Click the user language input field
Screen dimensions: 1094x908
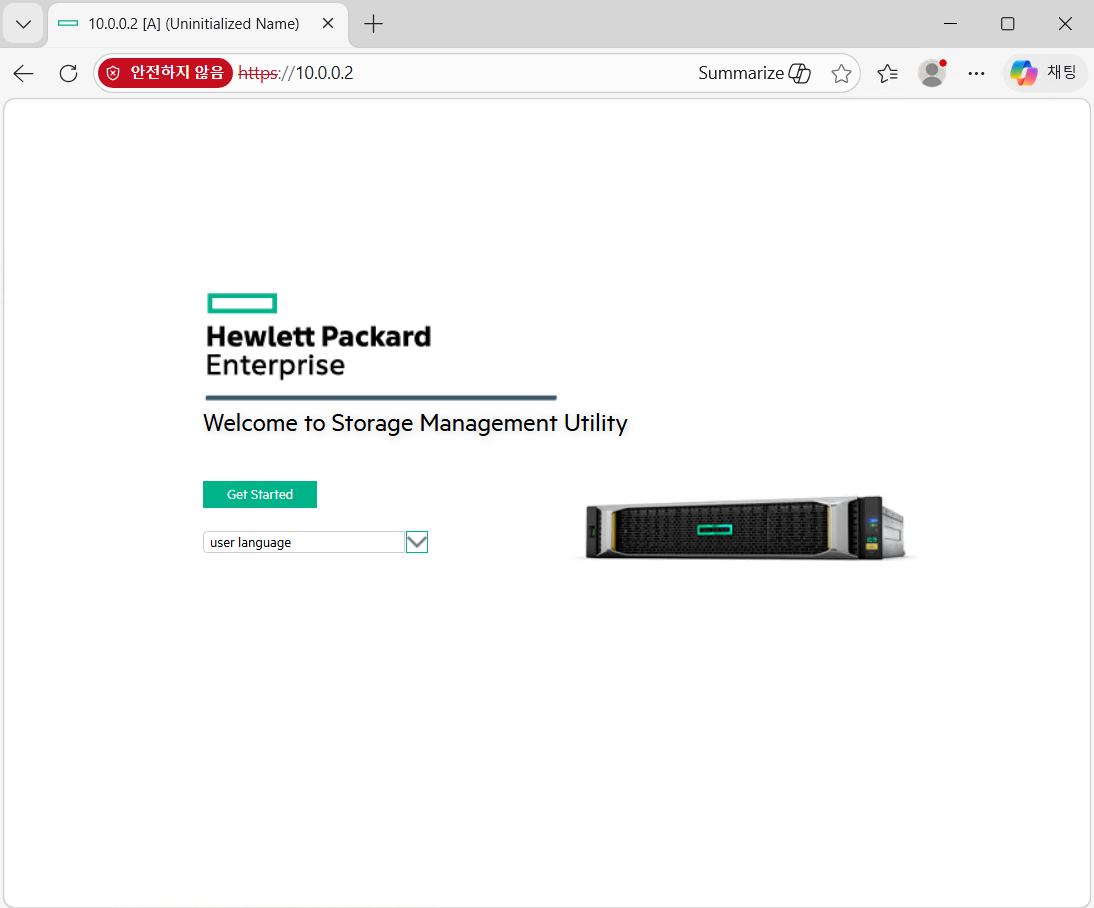coord(304,542)
